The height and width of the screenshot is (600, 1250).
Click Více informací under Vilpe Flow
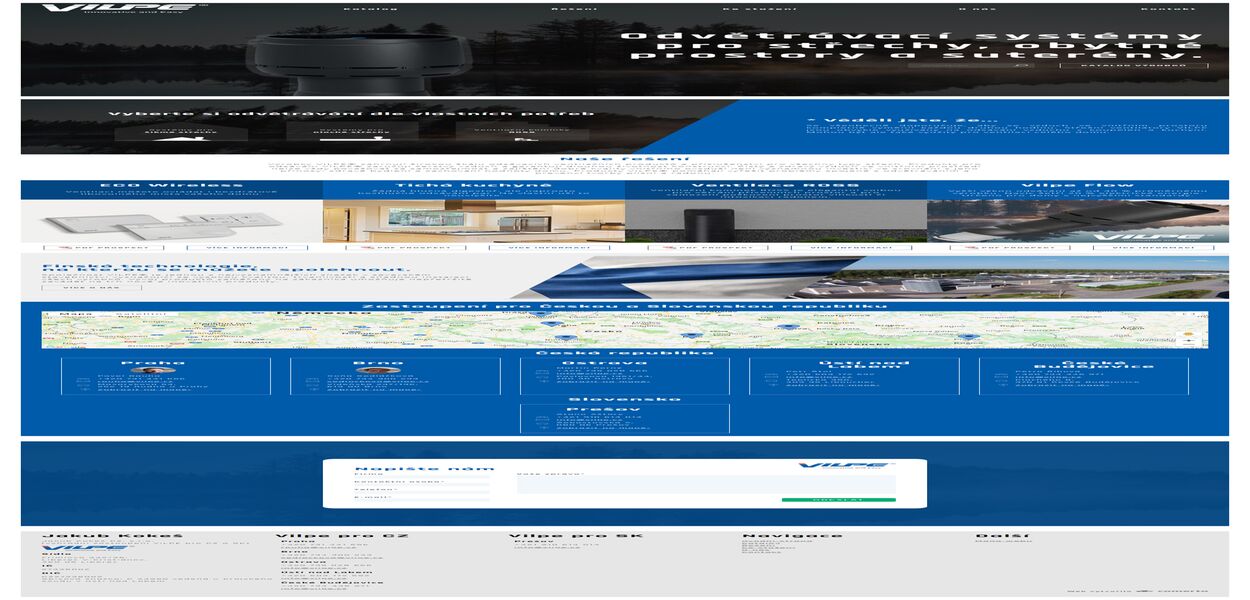pos(1154,247)
